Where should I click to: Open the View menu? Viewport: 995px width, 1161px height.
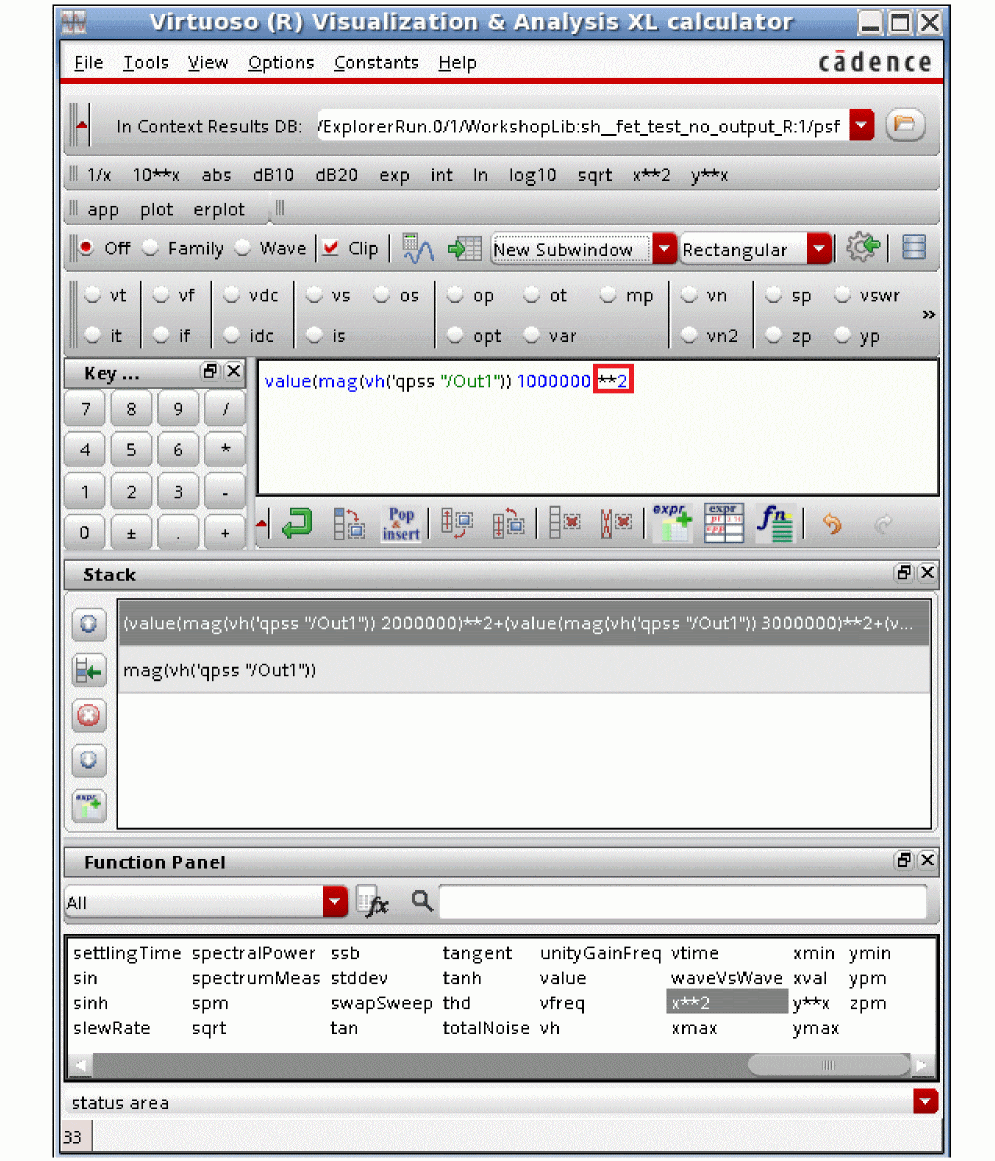207,63
